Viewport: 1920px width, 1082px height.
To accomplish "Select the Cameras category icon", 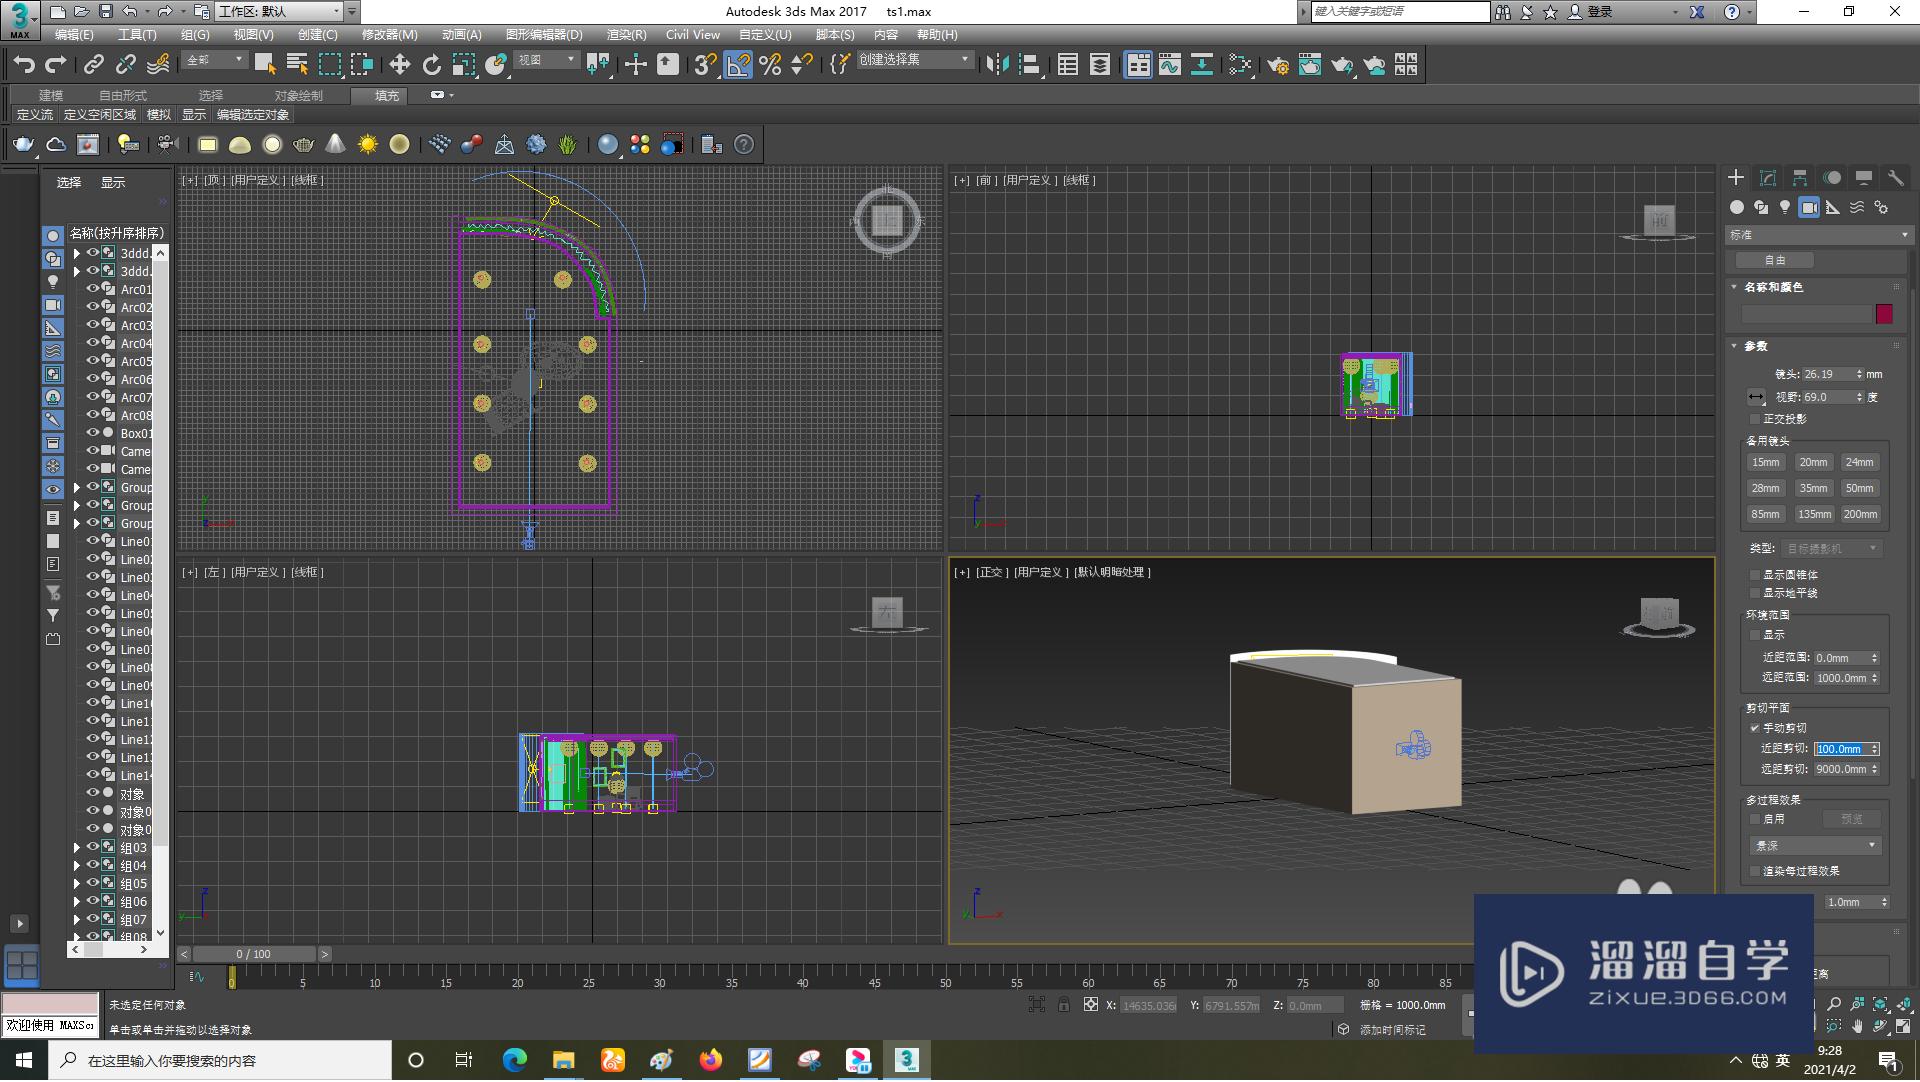I will click(x=1809, y=207).
